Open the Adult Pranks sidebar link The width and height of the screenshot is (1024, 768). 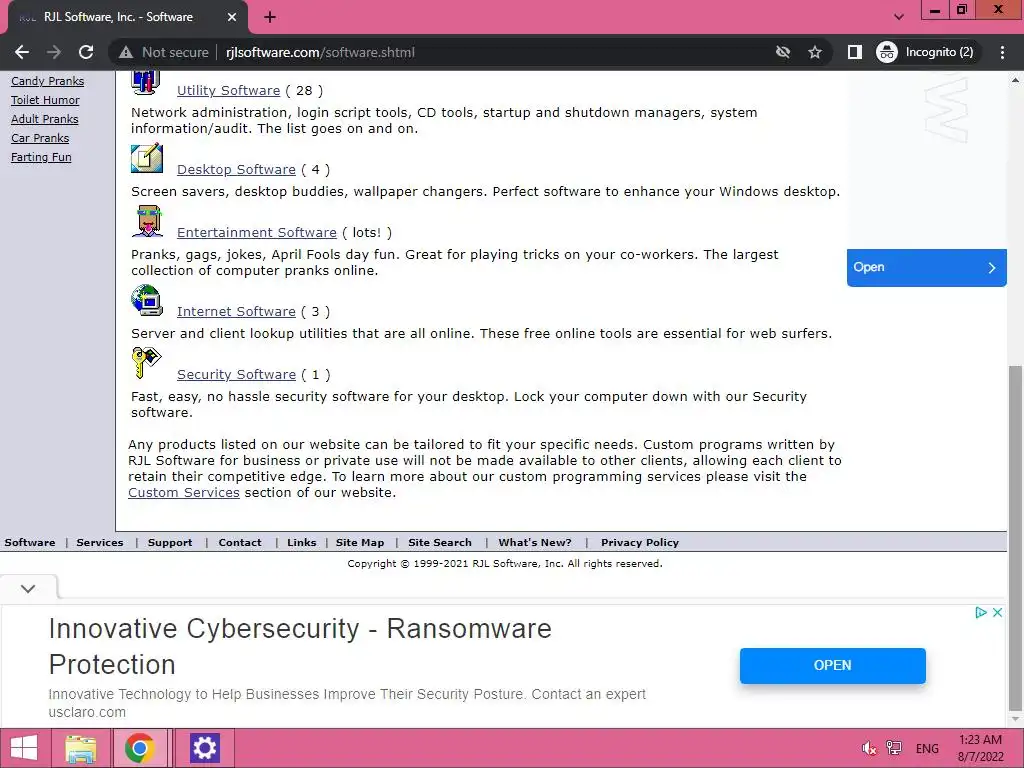[44, 119]
